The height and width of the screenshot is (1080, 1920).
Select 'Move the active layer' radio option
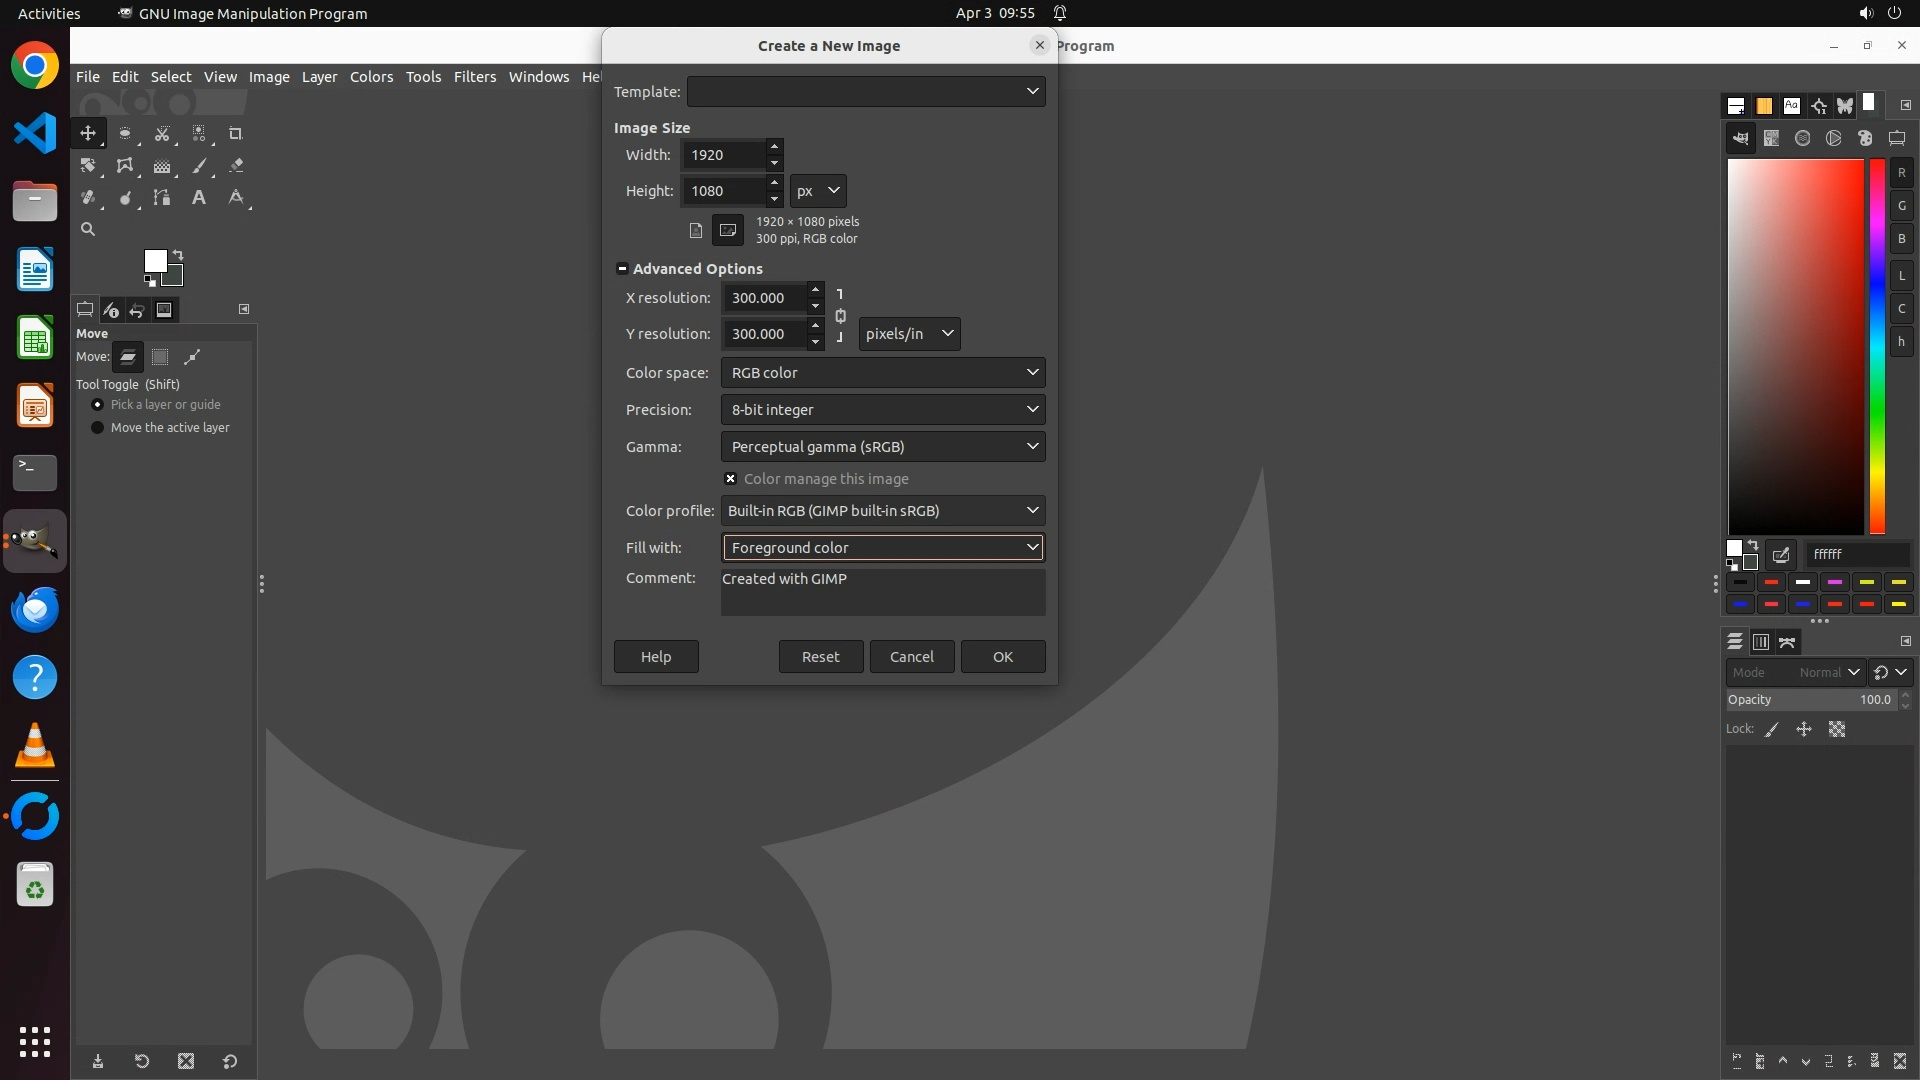[98, 428]
